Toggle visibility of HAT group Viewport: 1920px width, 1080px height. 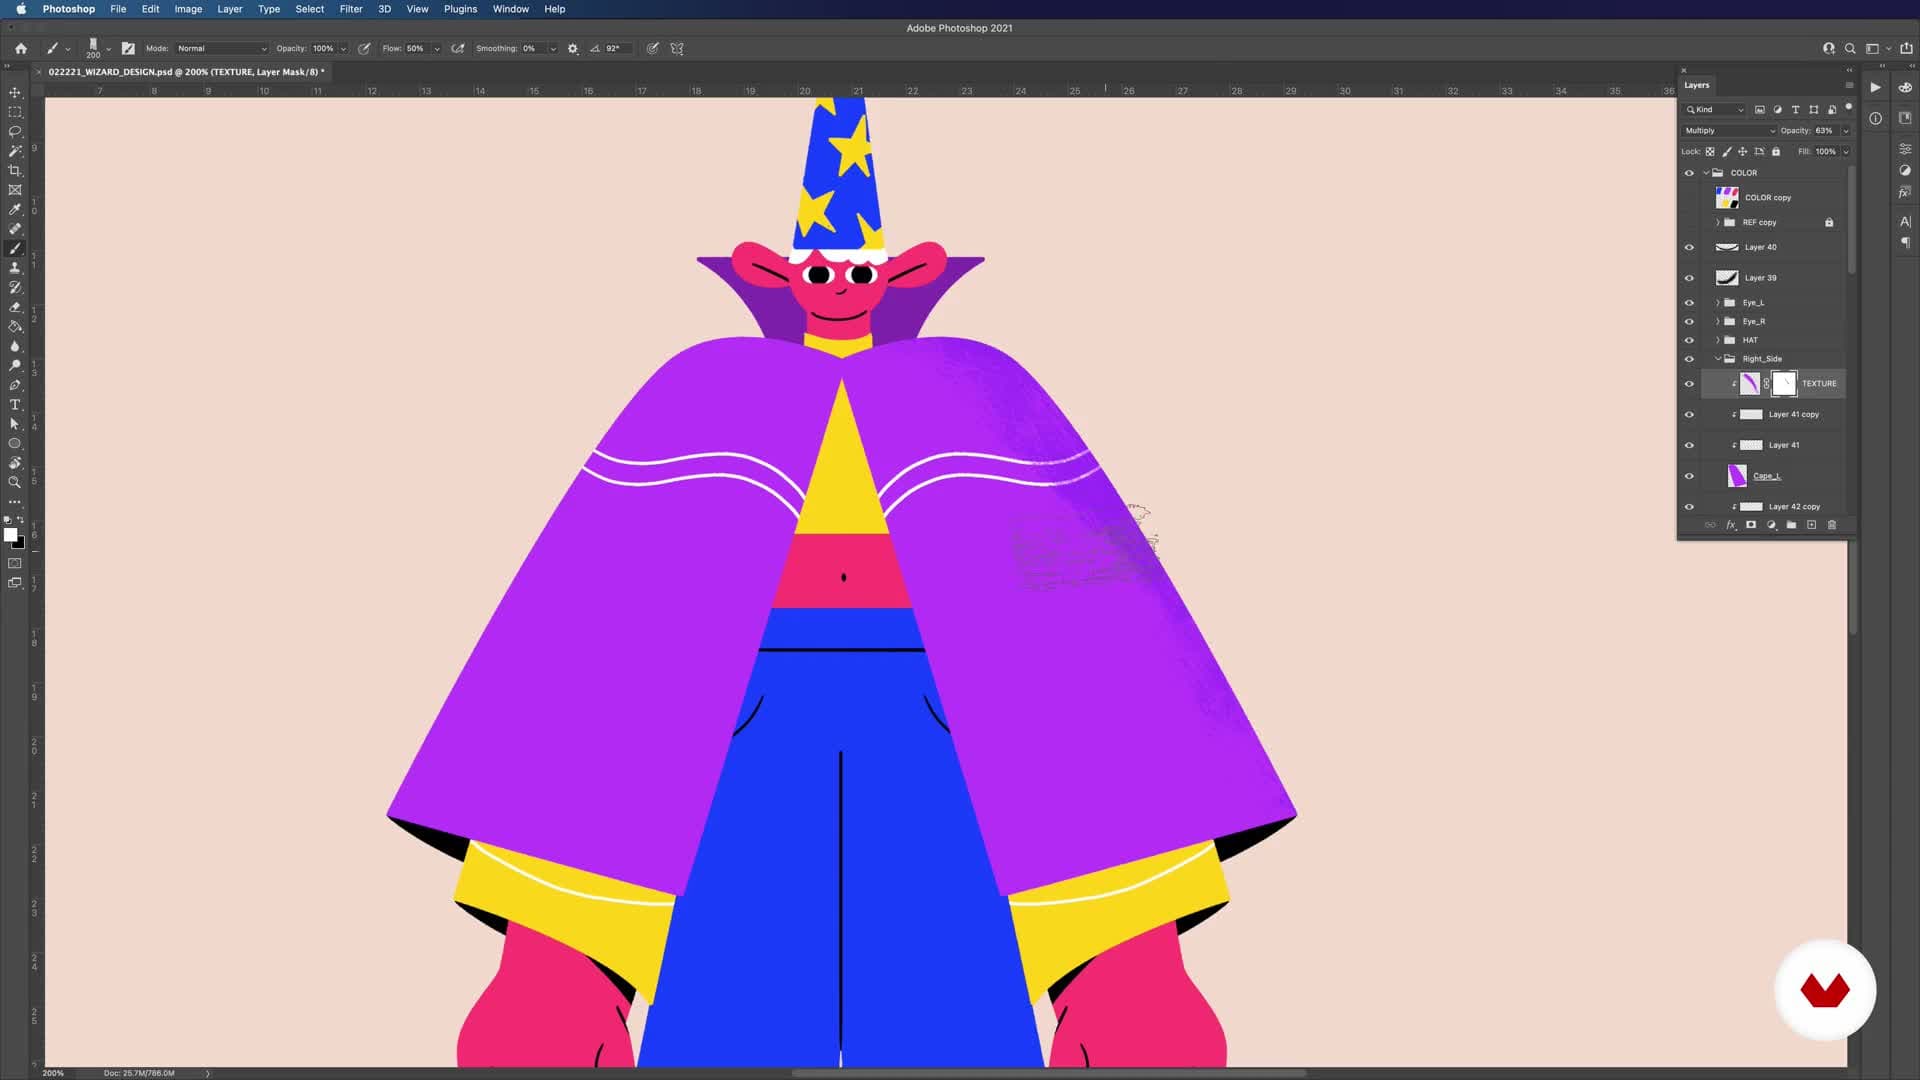(x=1689, y=341)
